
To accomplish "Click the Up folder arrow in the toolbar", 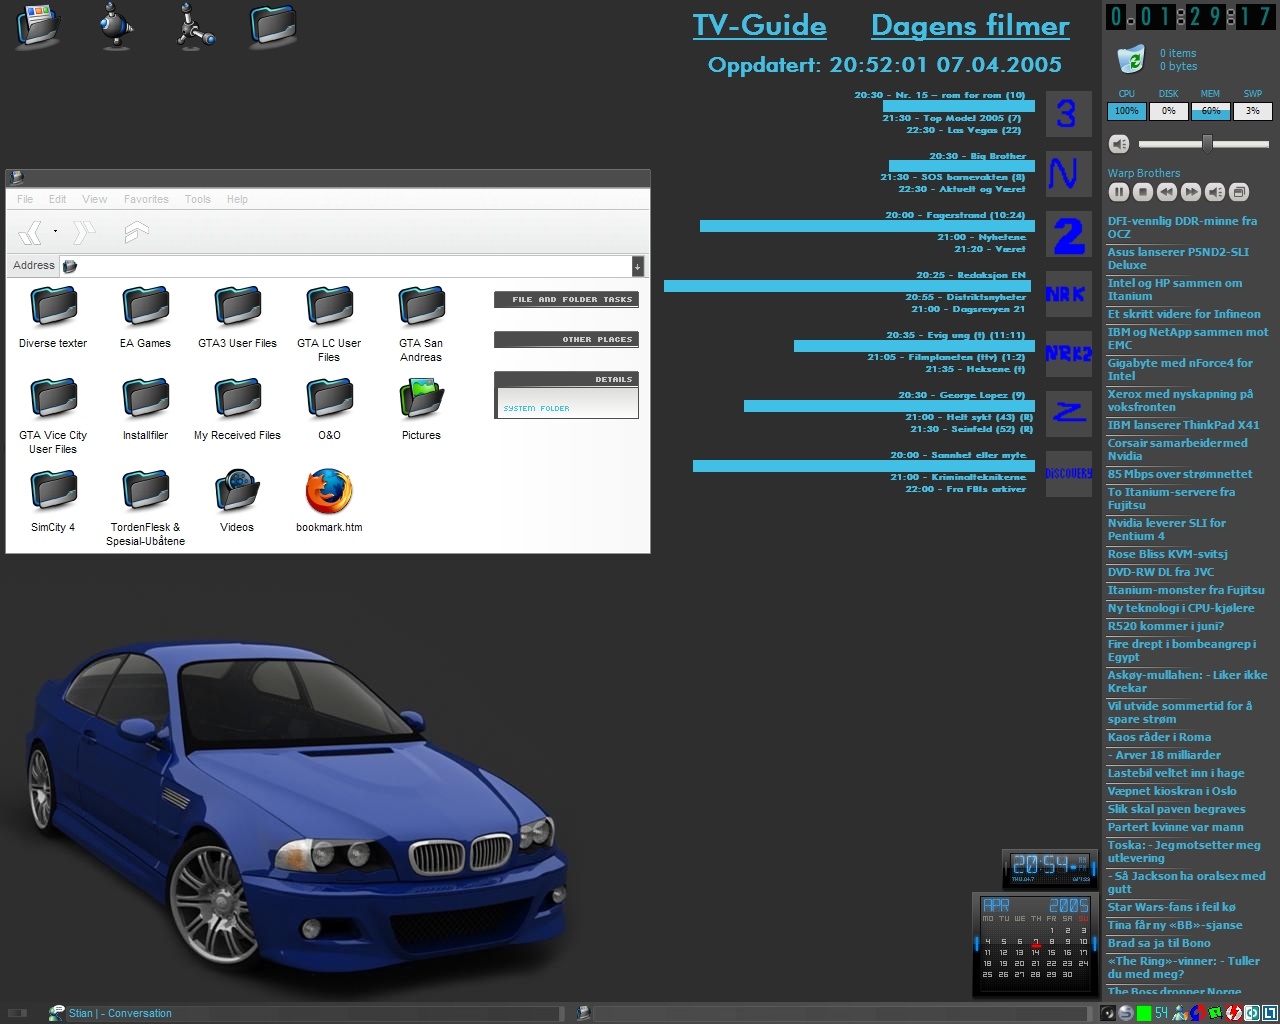I will click(136, 232).
